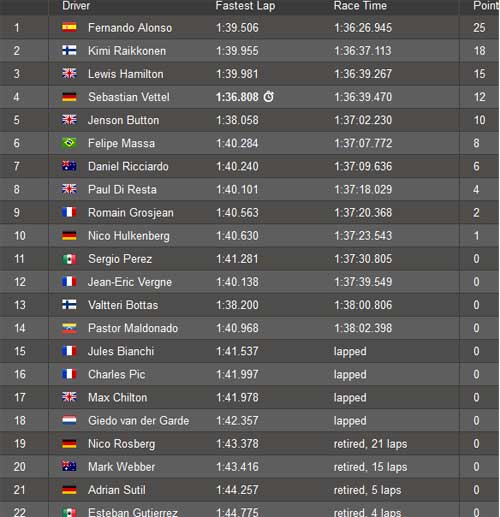Click the Australian flag beside Daniel Ricciardo
500x517 pixels.
point(69,166)
